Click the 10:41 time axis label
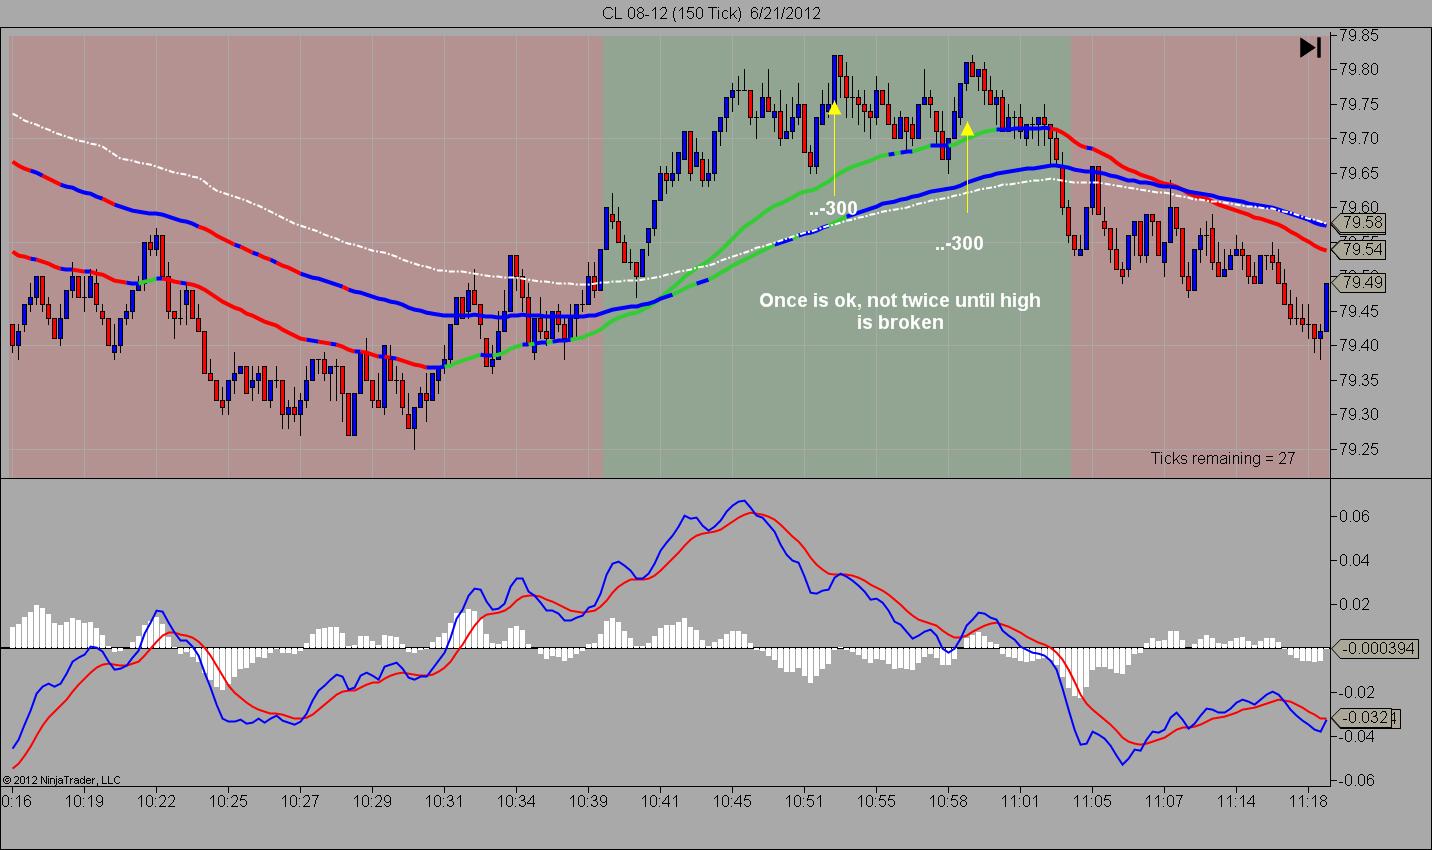 coord(660,801)
